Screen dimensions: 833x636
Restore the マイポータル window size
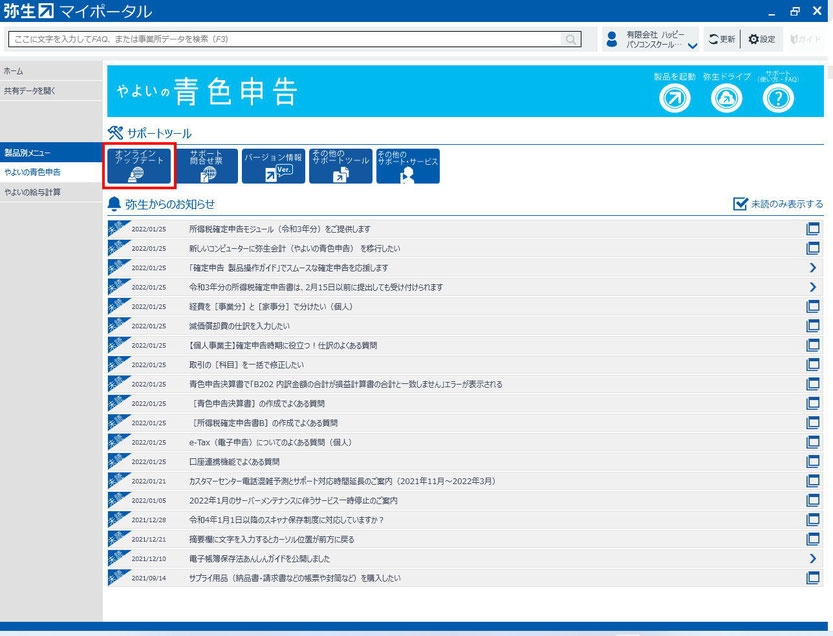tap(795, 11)
